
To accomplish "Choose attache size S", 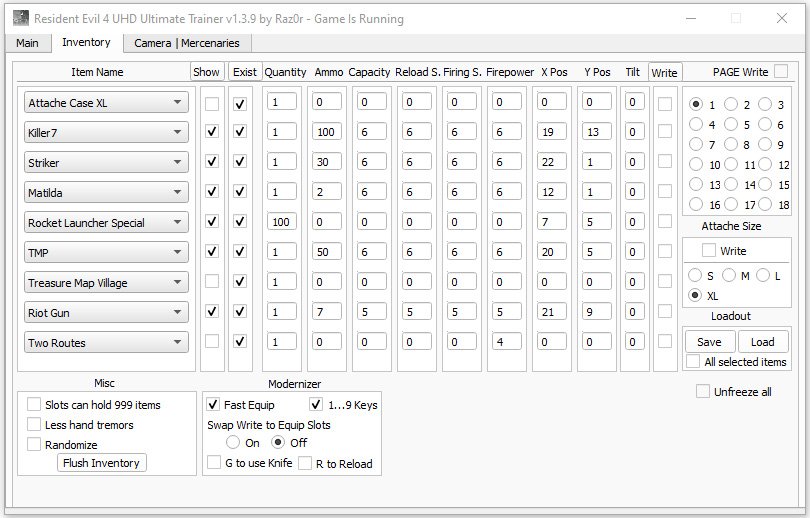I will (695, 275).
